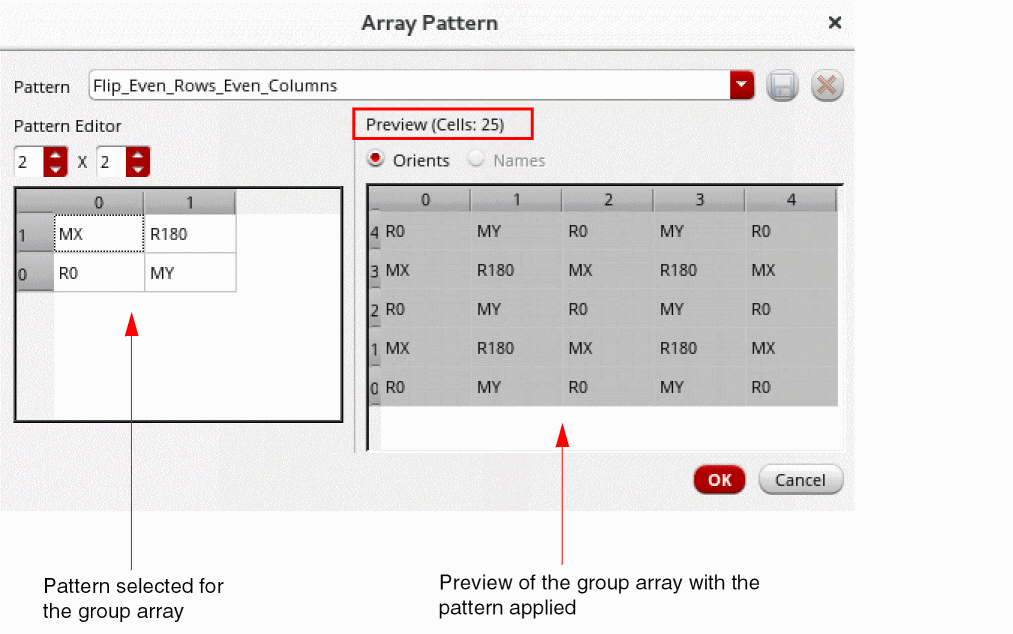Screen dimensions: 1013x634
Task: Decrease the pattern rows spinner value
Action: pyautogui.click(x=55, y=168)
